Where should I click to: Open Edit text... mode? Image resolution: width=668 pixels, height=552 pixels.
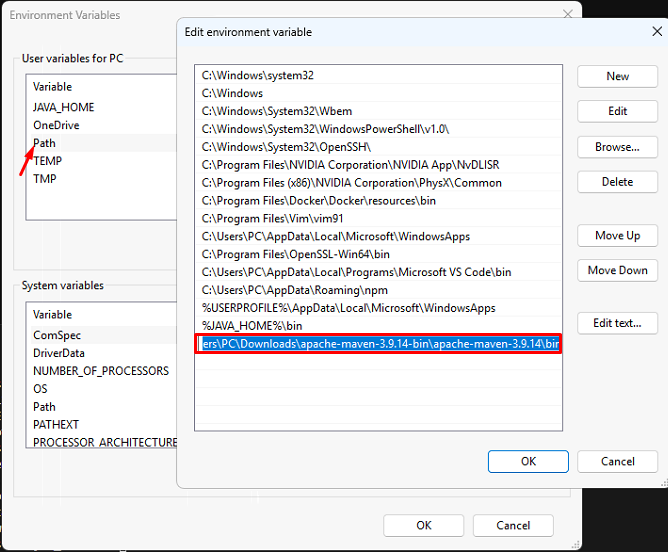point(617,323)
